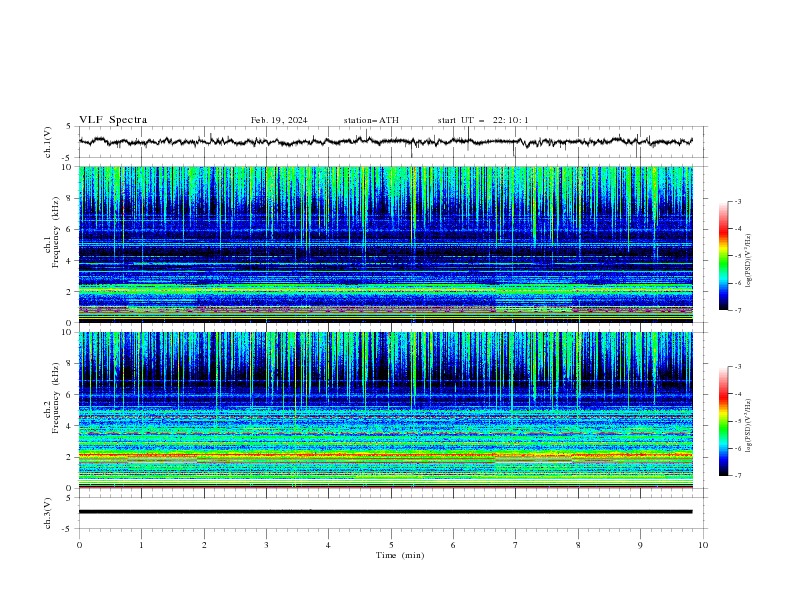This screenshot has height=612, width=792.
Task: Click the "Time (min)" axis title
Action: pos(400,555)
